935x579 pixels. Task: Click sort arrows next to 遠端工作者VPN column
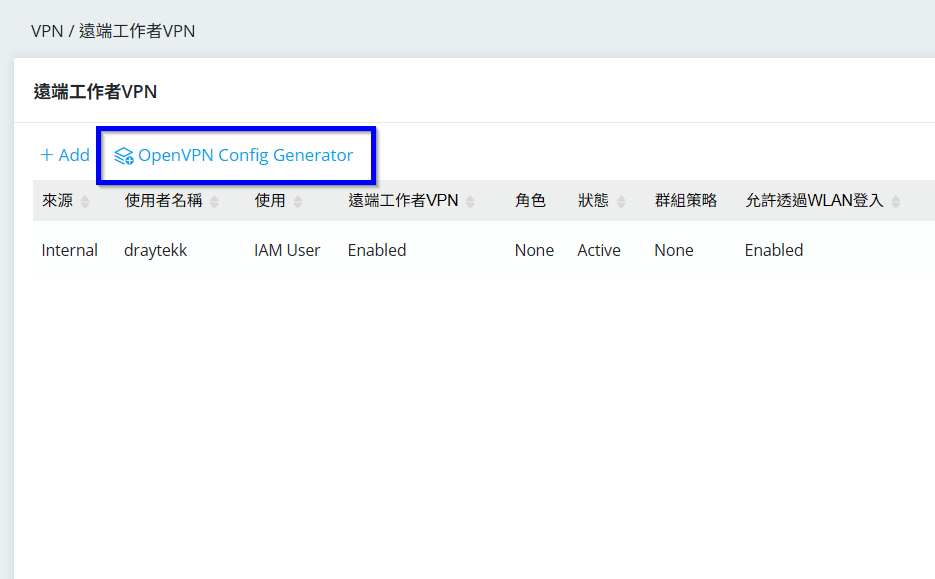(x=471, y=202)
